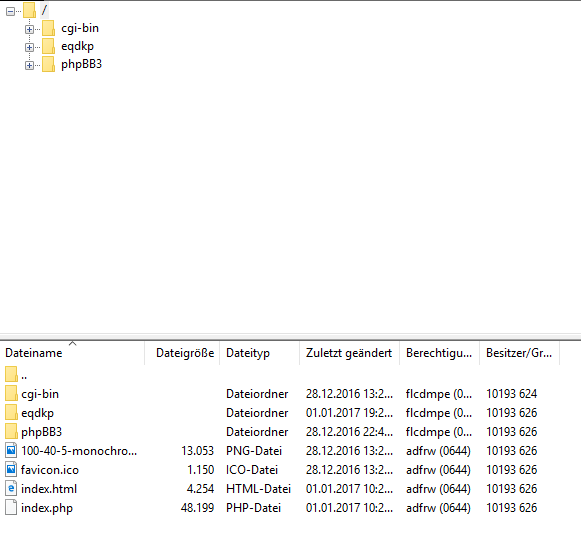
Task: Select the root folder icon in tree
Action: tap(29, 10)
